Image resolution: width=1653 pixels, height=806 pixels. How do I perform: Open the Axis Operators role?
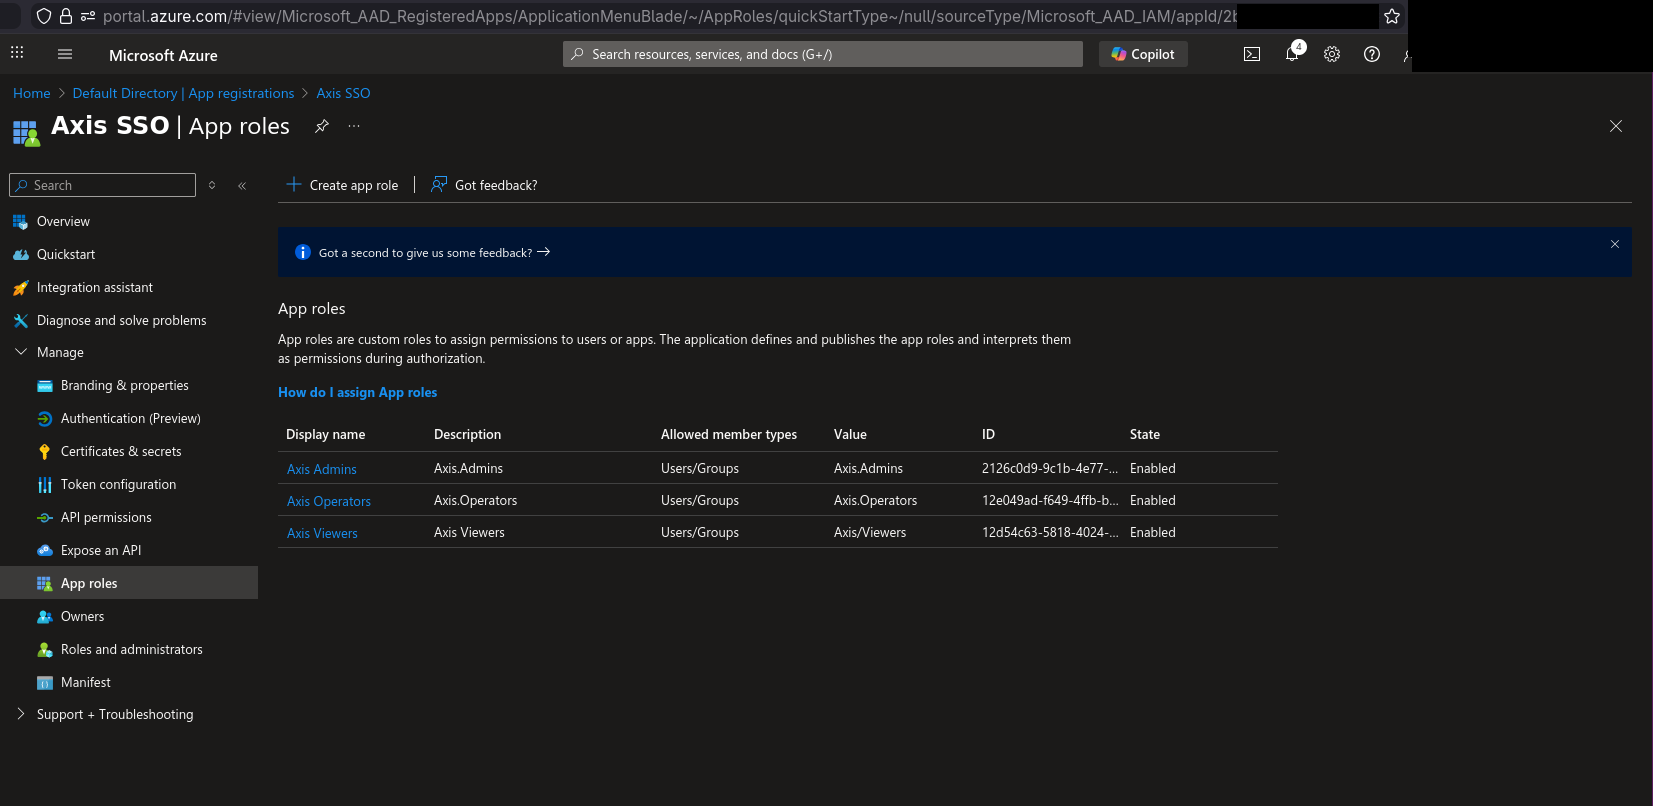[328, 501]
